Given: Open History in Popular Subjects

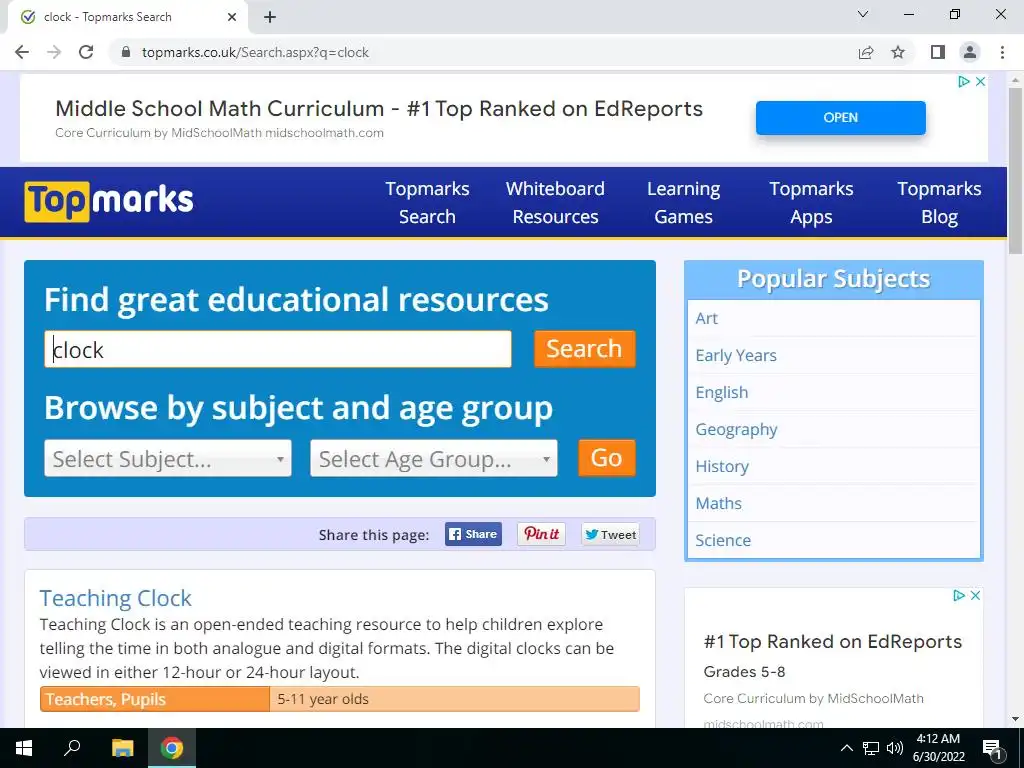Looking at the screenshot, I should click(x=722, y=466).
